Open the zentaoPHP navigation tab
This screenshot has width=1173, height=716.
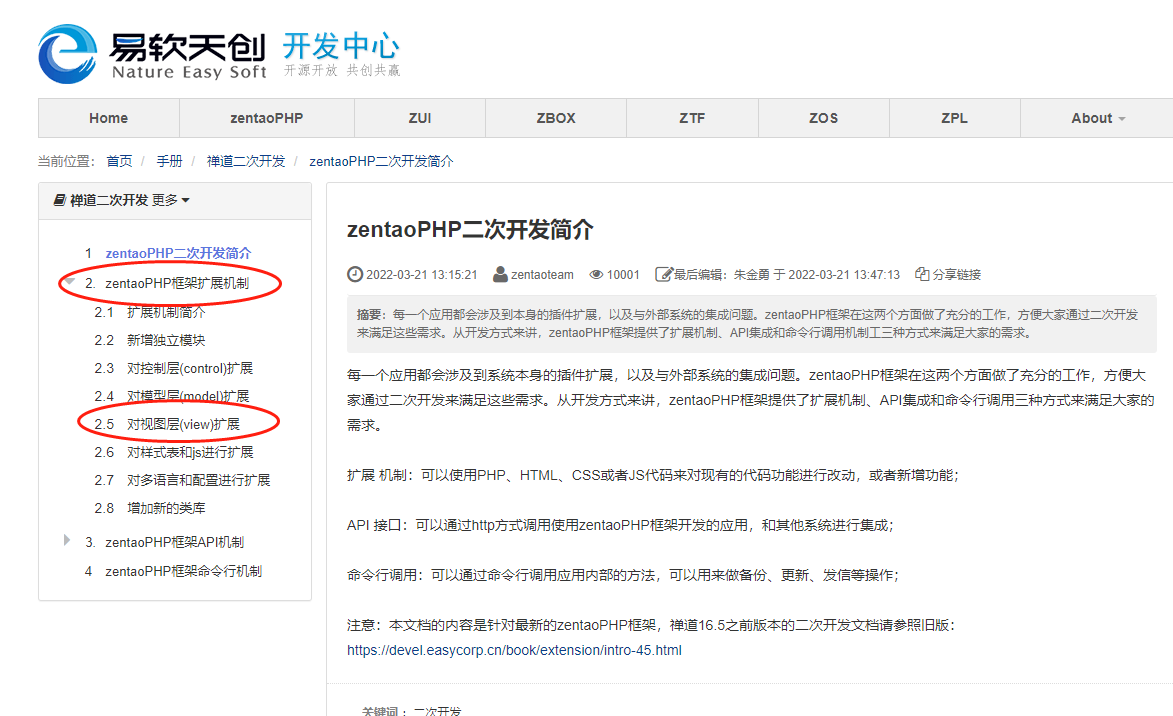coord(266,118)
